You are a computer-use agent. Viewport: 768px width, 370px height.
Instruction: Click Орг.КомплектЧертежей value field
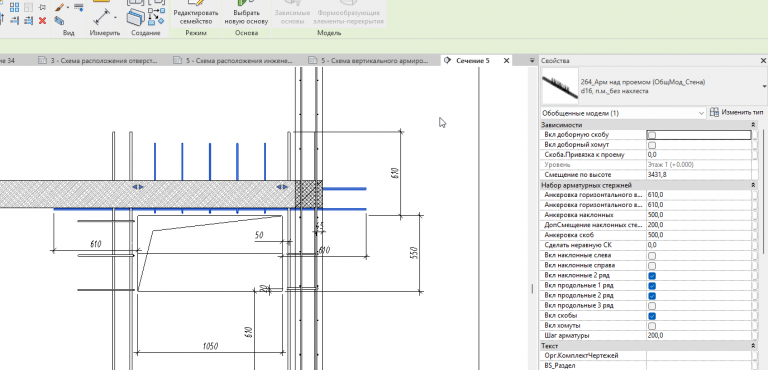pyautogui.click(x=699, y=355)
